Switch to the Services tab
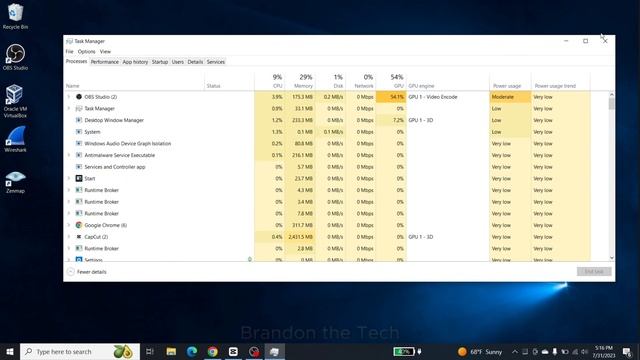This screenshot has height=360, width=640. (x=216, y=62)
